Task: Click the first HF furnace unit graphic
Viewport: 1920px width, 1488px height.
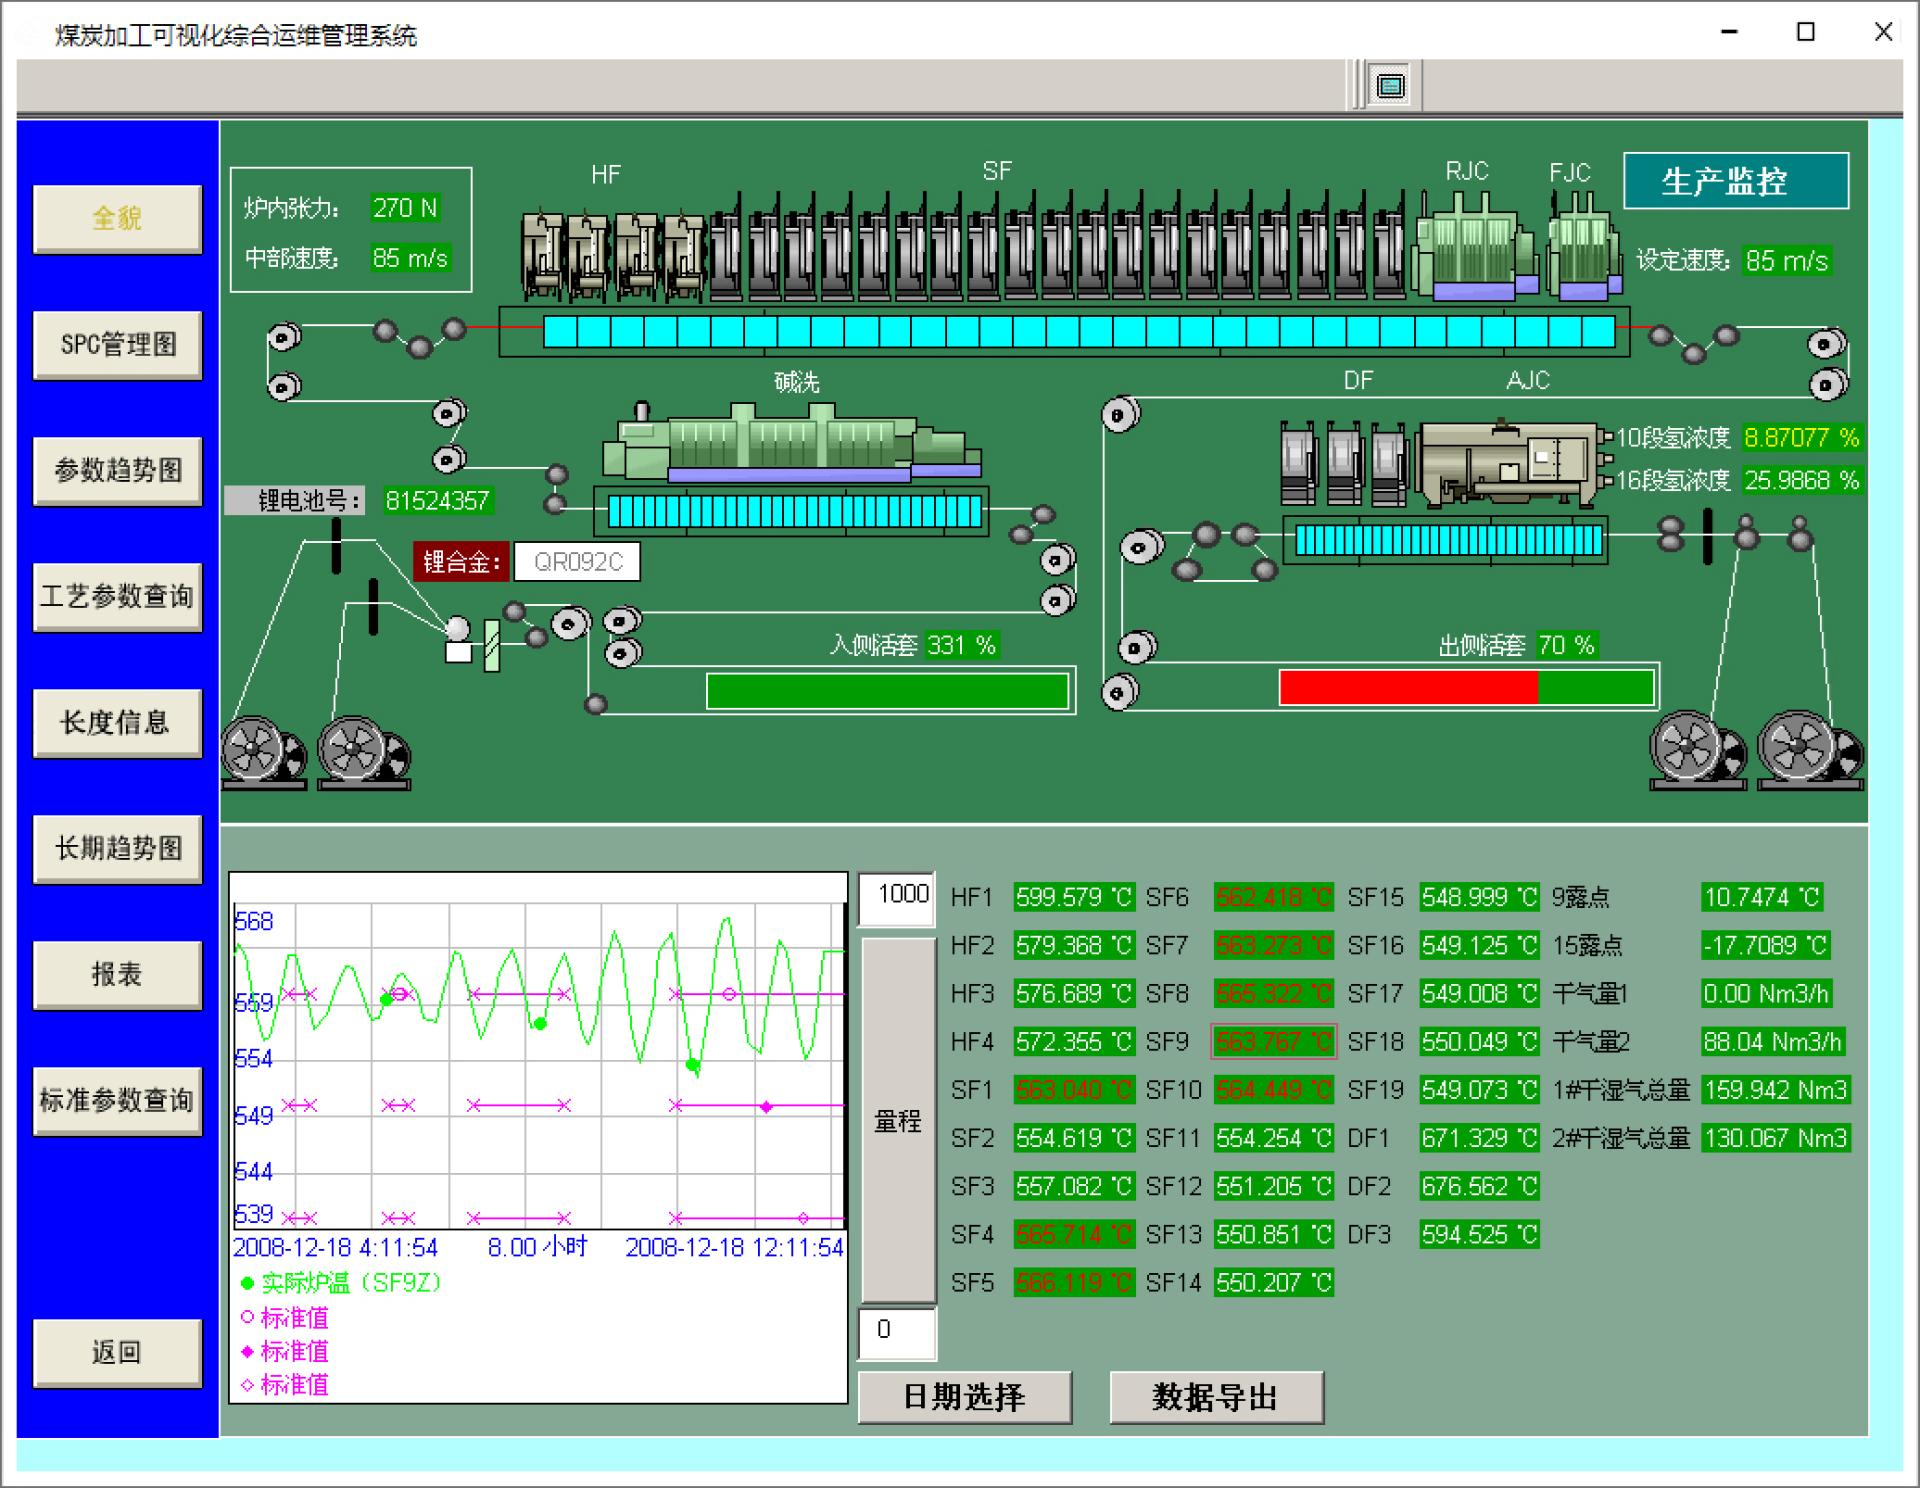Action: pos(542,254)
